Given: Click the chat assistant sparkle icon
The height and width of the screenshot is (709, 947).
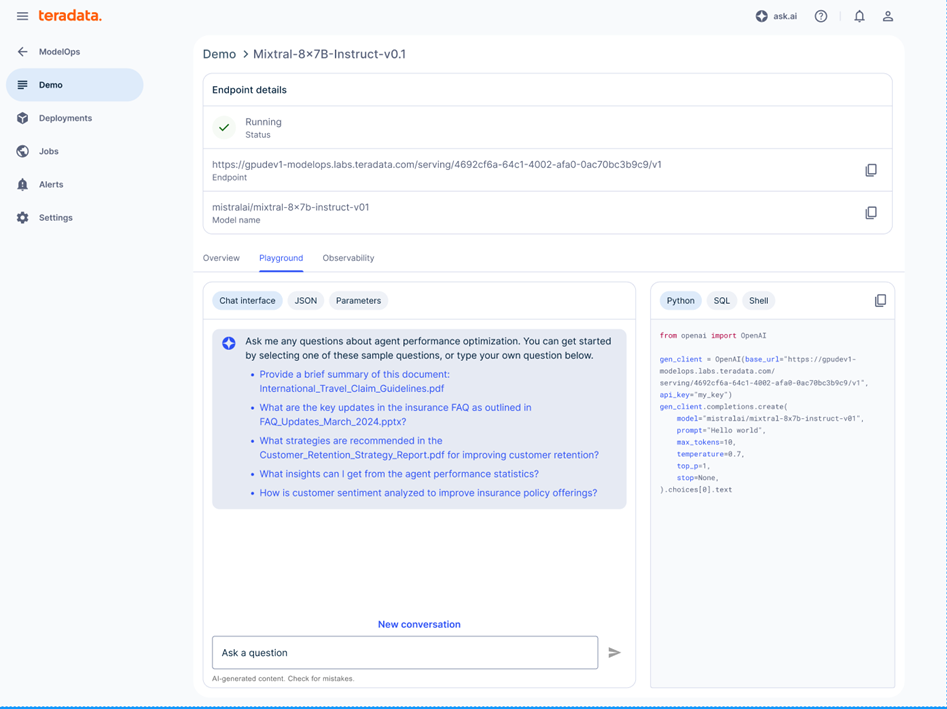Looking at the screenshot, I should [x=228, y=343].
